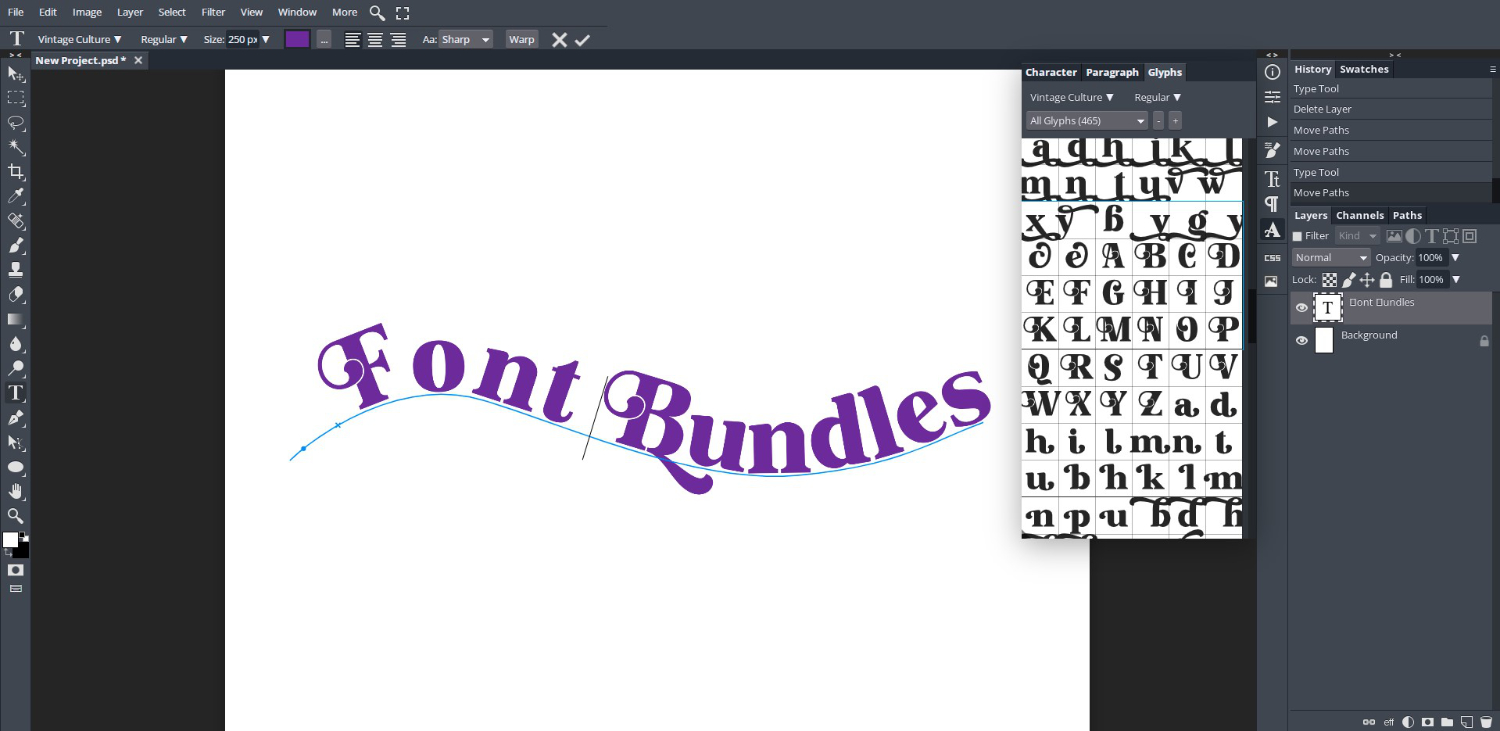The width and height of the screenshot is (1500, 731).
Task: Open font size dropdown arrow
Action: 265,39
